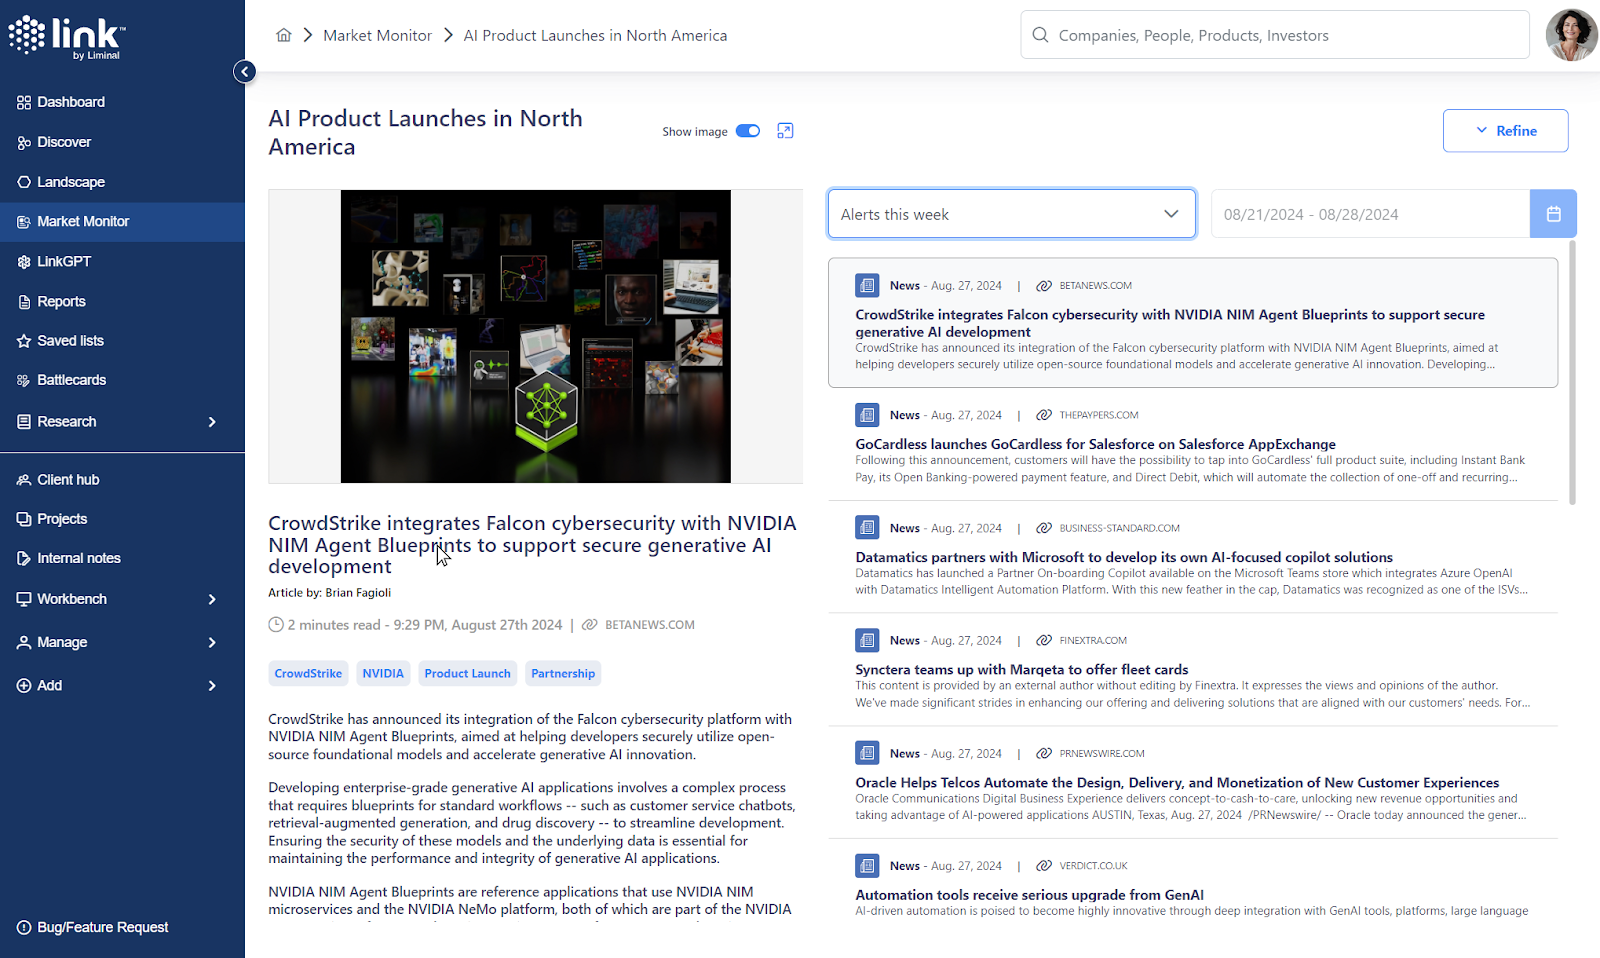The width and height of the screenshot is (1600, 958).
Task: Click the news icon on the Oracle item
Action: [x=867, y=753]
